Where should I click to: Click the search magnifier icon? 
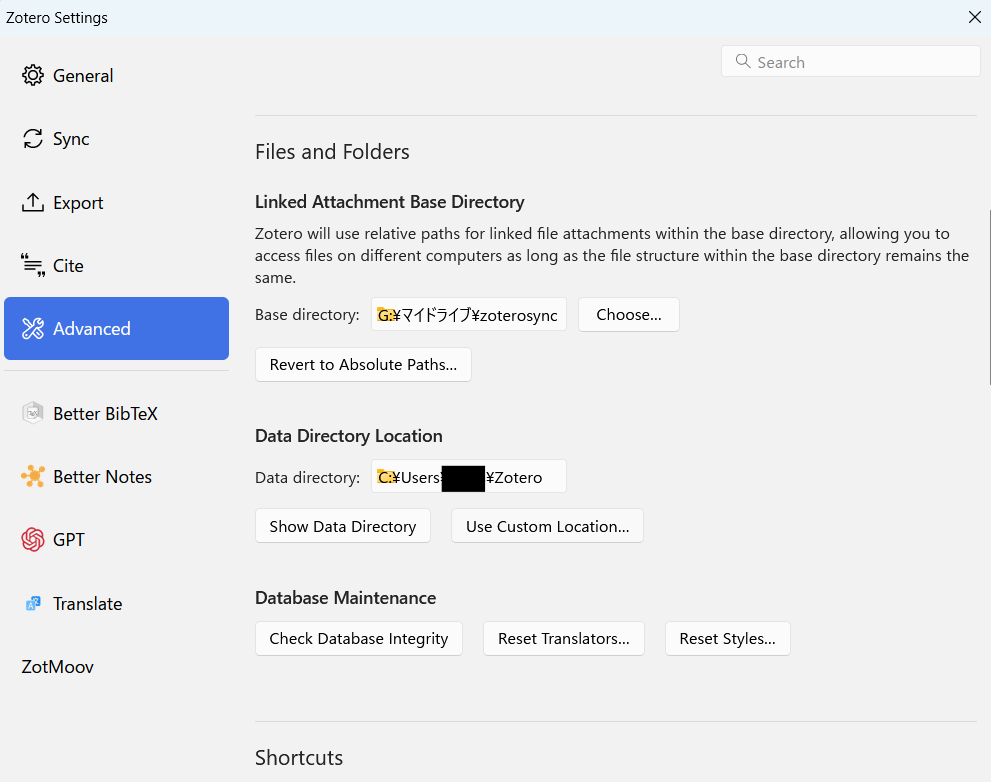(x=743, y=61)
